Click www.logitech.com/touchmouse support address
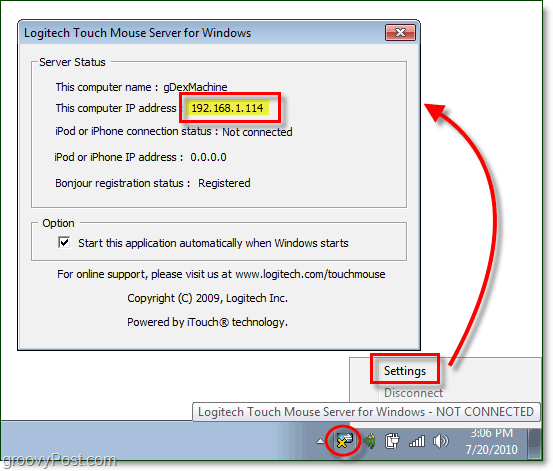Viewport: 553px width, 471px height. [310, 274]
